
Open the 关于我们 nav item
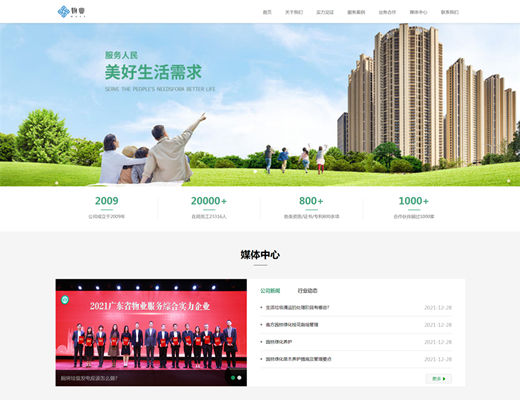point(294,12)
